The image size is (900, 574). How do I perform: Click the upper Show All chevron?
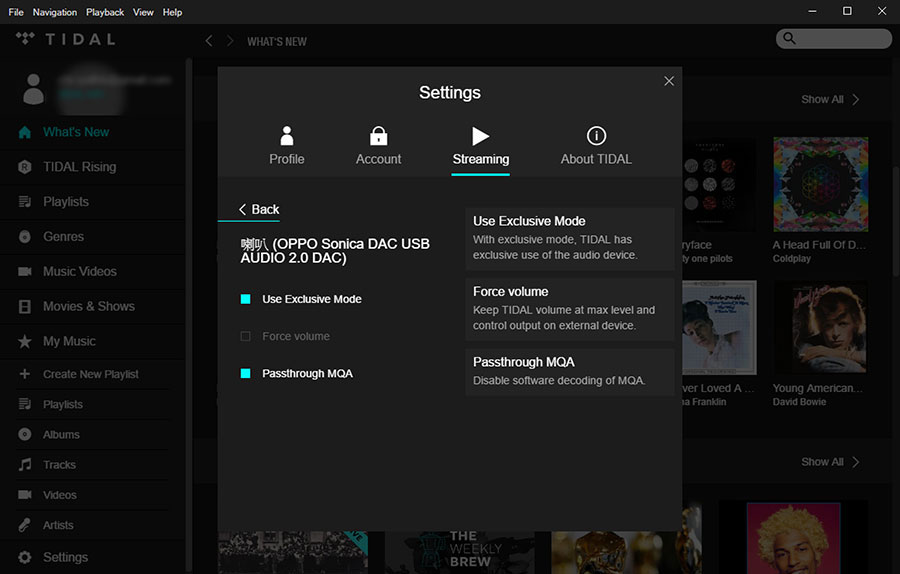[x=856, y=99]
